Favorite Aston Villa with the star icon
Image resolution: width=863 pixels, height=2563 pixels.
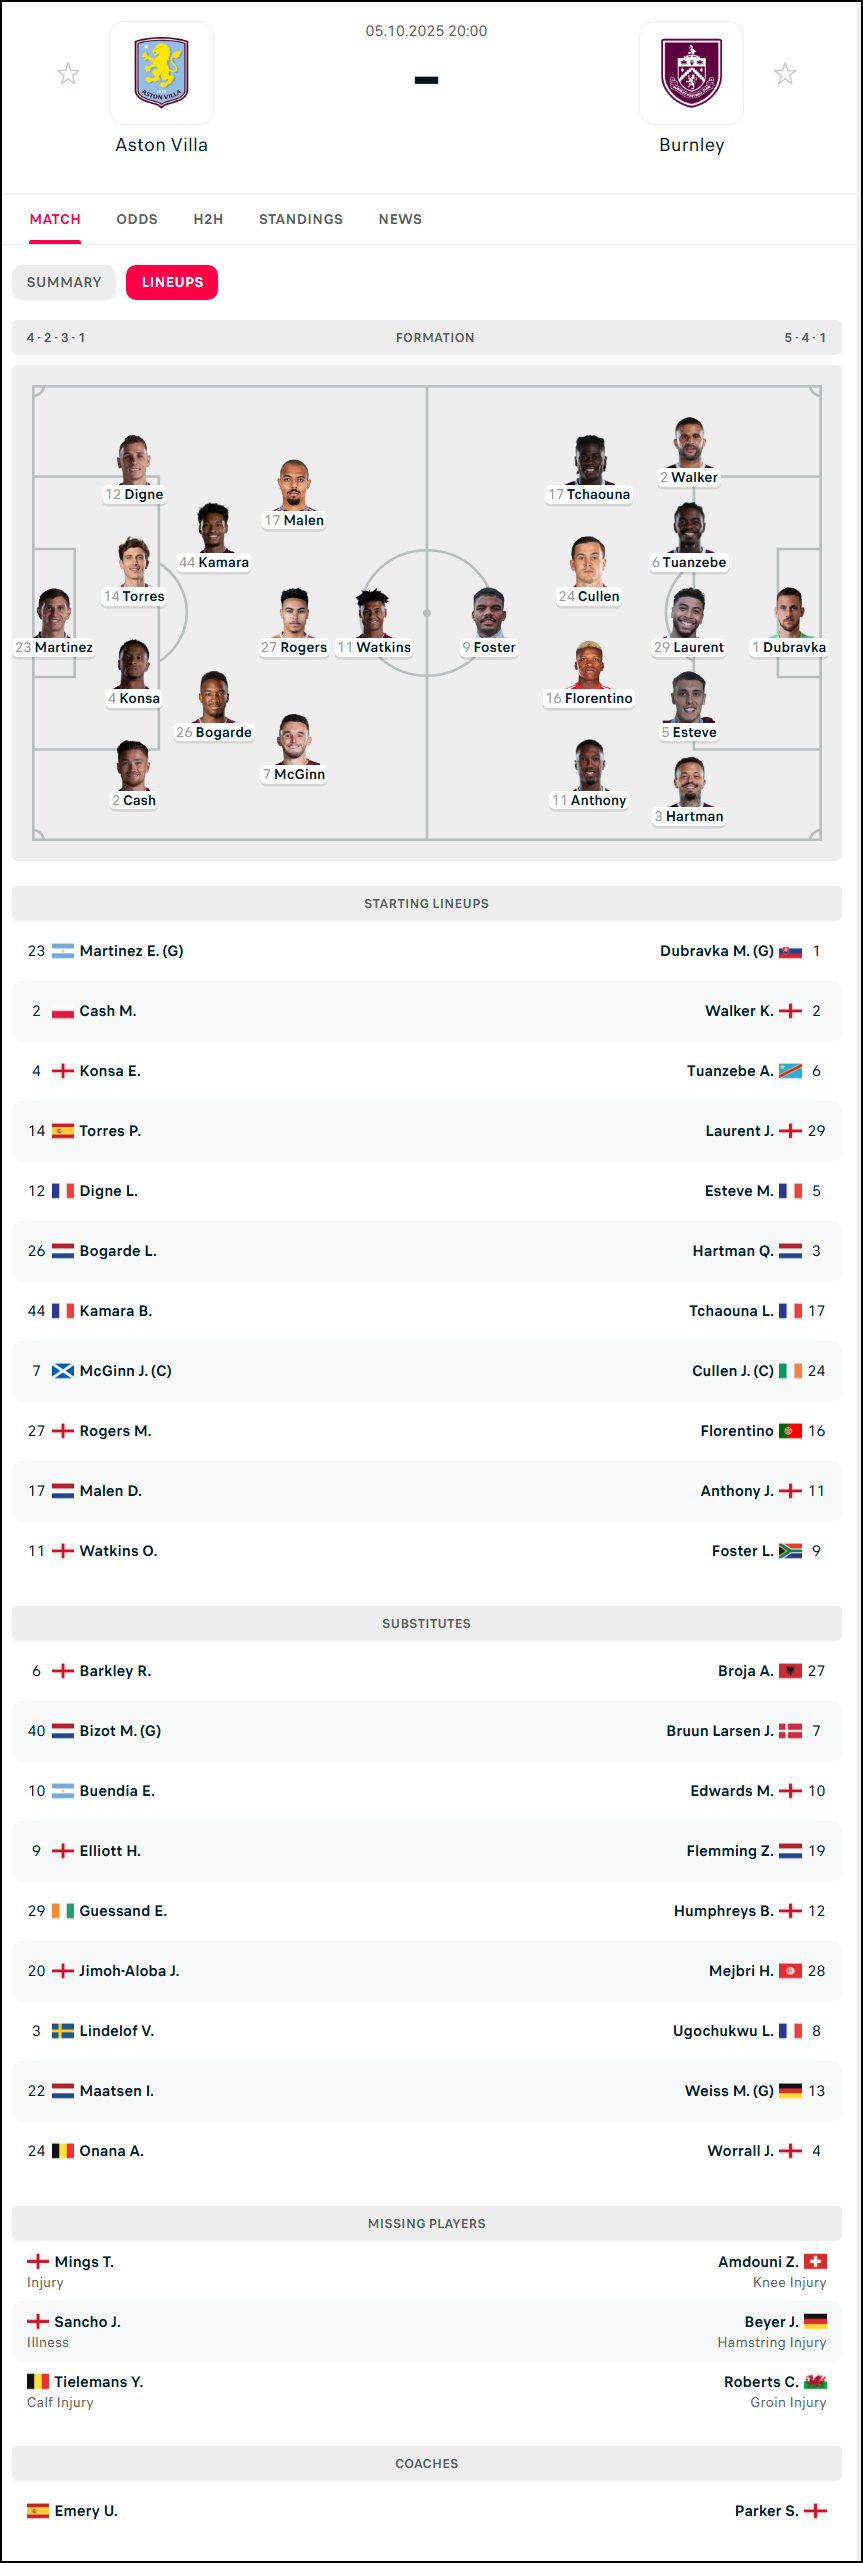point(68,73)
